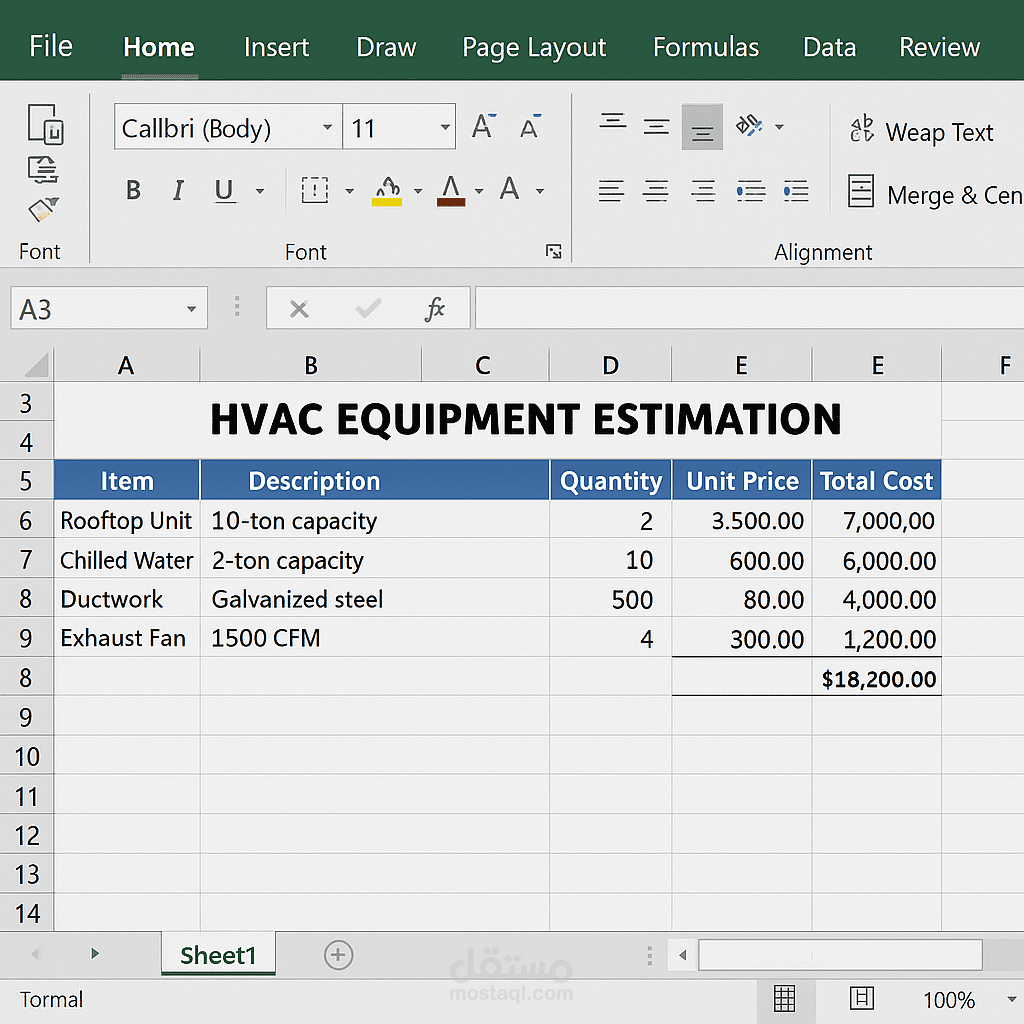Screen dimensions: 1024x1024
Task: Align text to the right
Action: [703, 191]
